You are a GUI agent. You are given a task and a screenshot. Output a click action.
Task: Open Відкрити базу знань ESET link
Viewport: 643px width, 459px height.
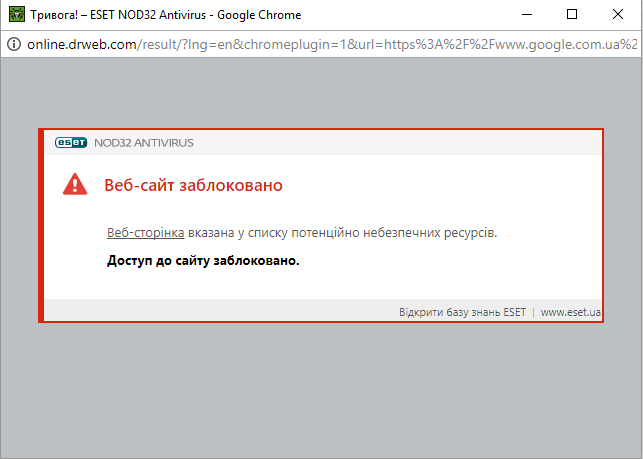point(462,312)
